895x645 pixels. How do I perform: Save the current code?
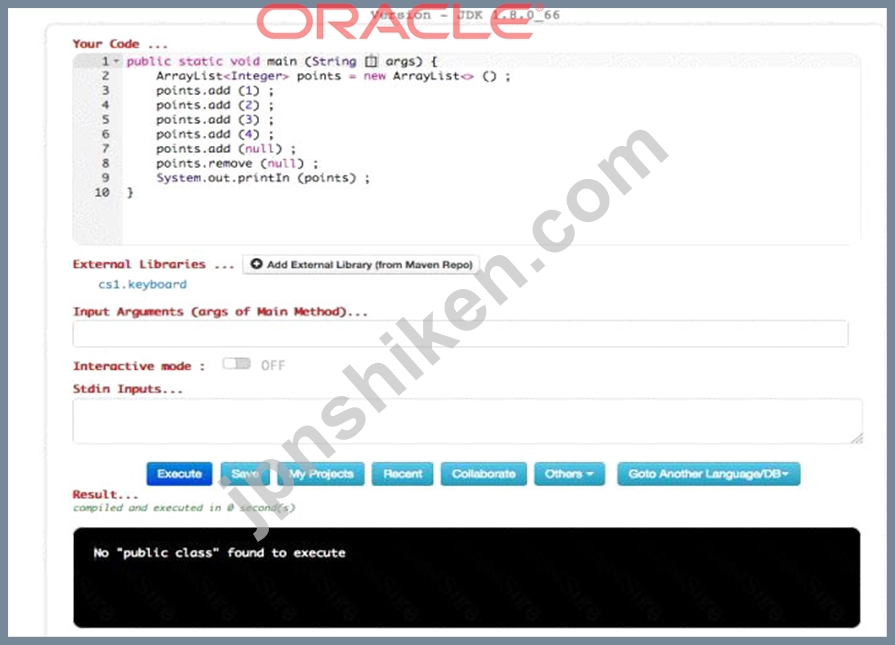click(x=245, y=474)
